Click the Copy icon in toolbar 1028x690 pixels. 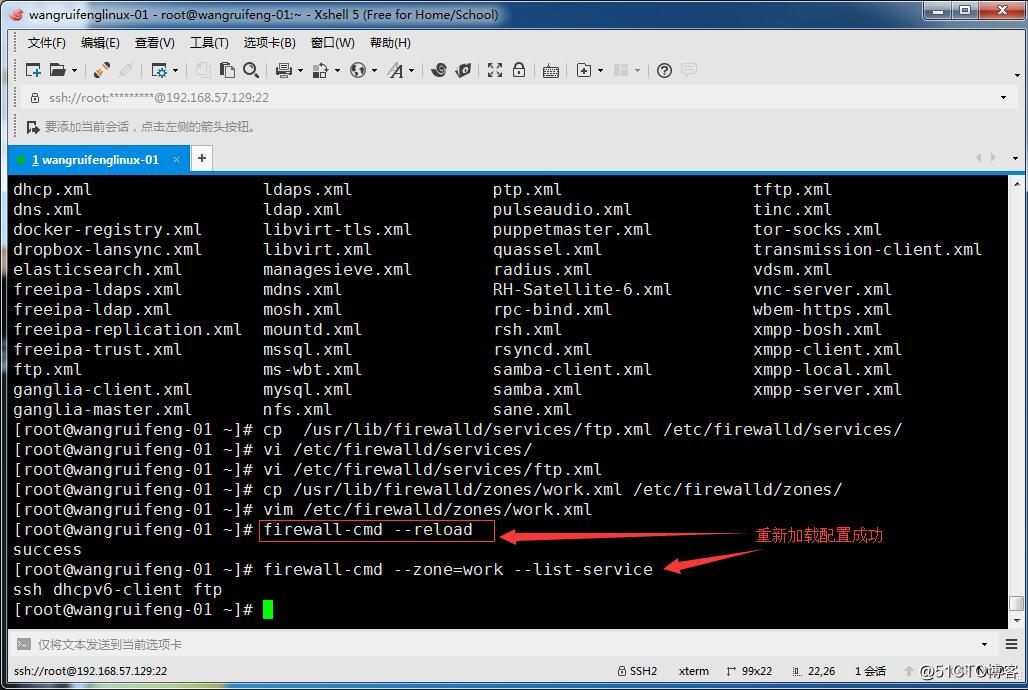click(203, 70)
